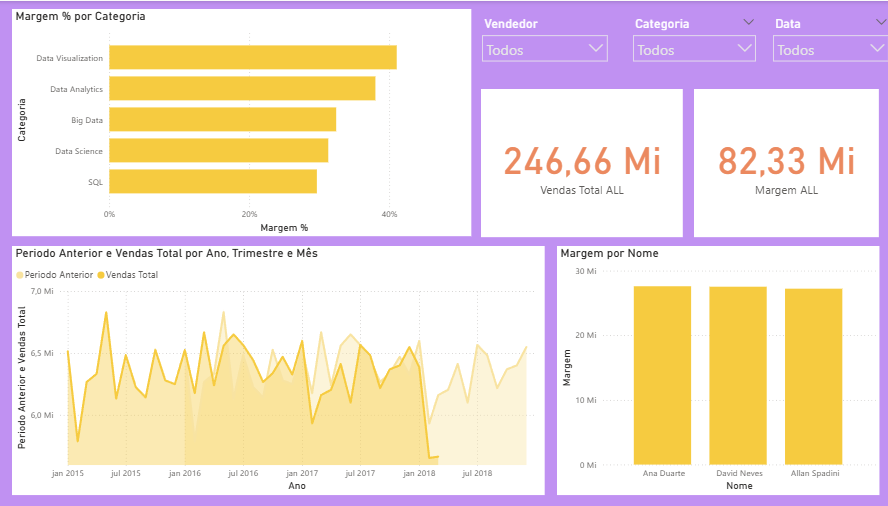Select the Data Visualization bar
This screenshot has width=888, height=506.
click(x=253, y=57)
